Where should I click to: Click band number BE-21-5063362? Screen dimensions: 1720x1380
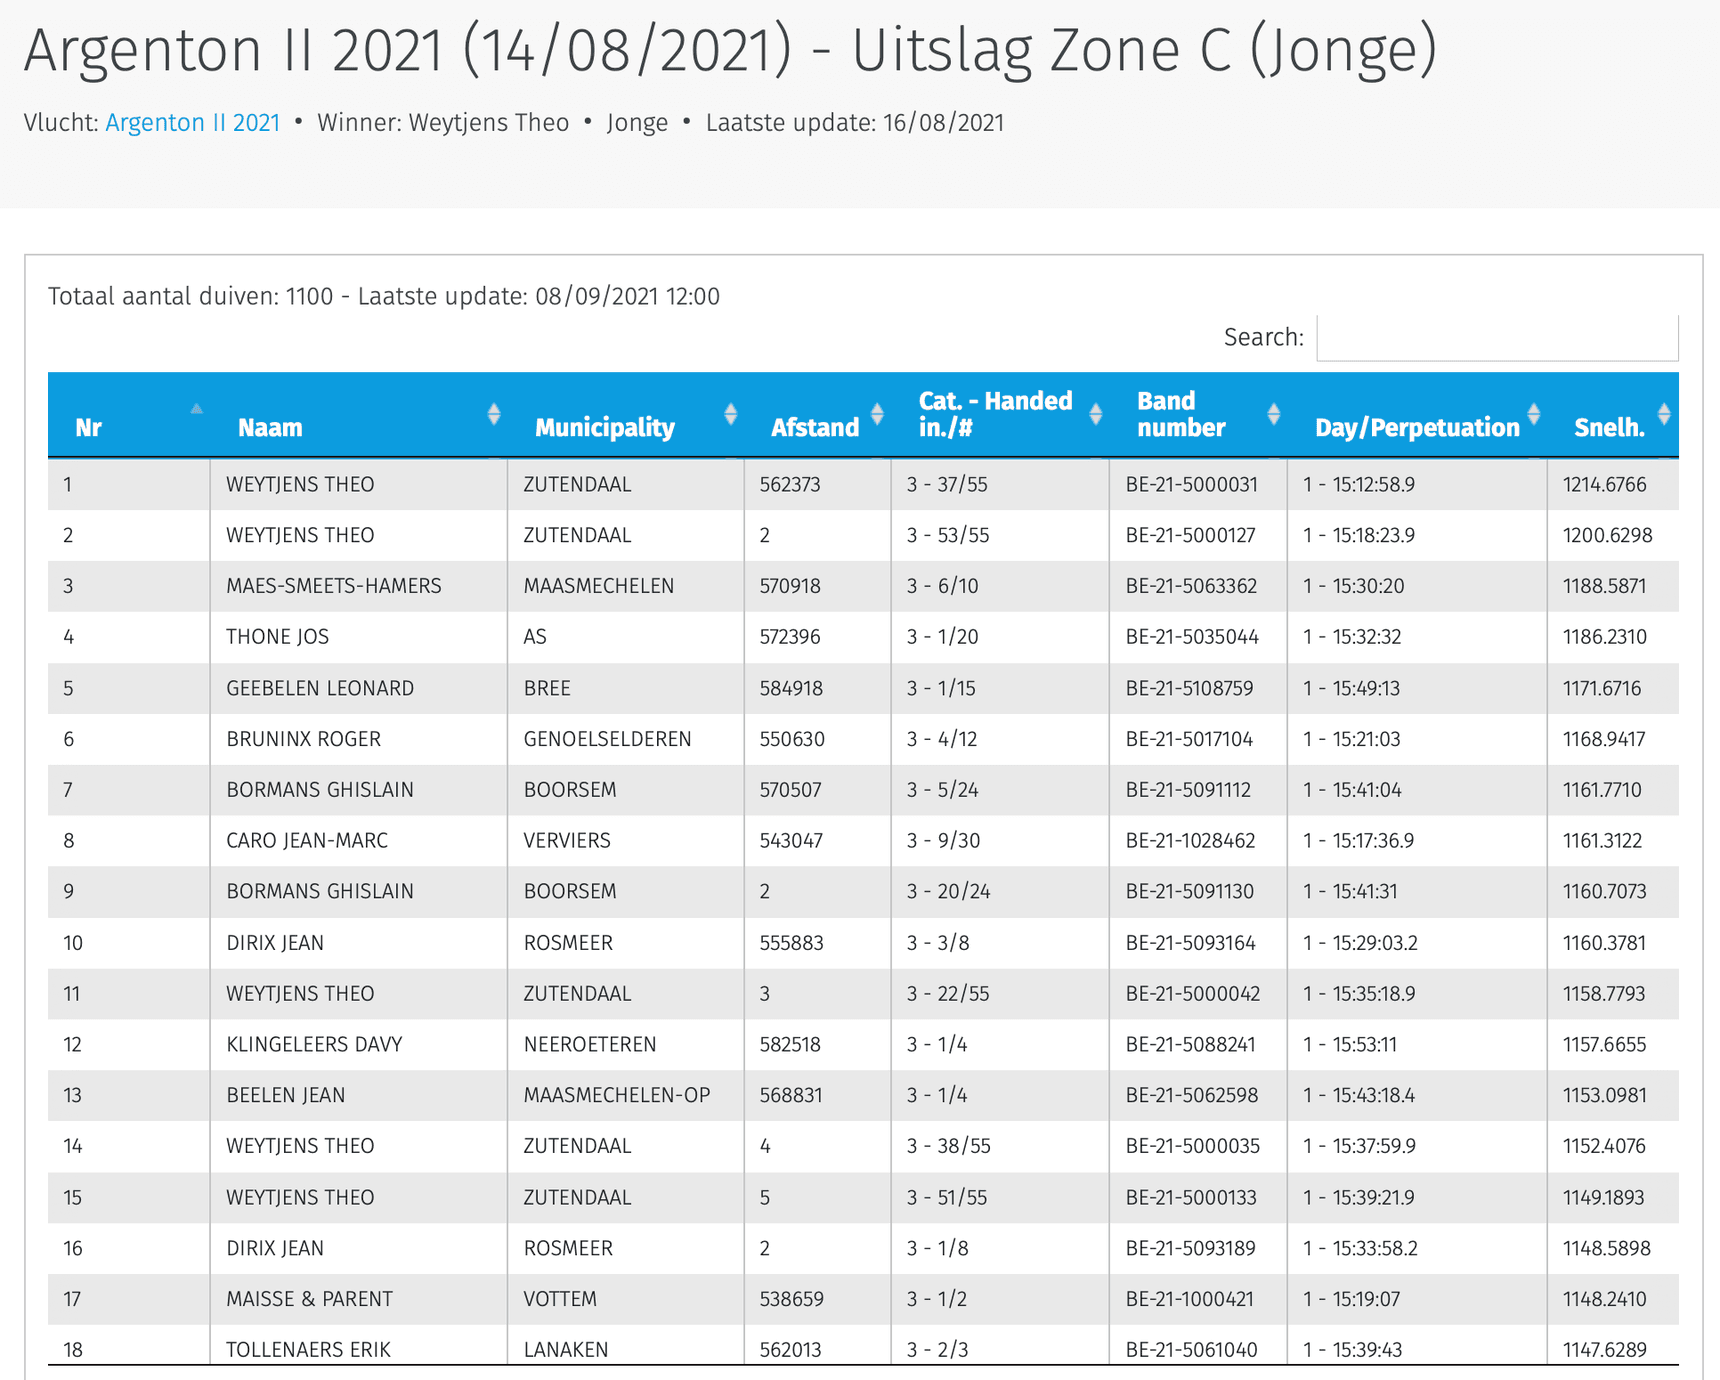(1191, 586)
